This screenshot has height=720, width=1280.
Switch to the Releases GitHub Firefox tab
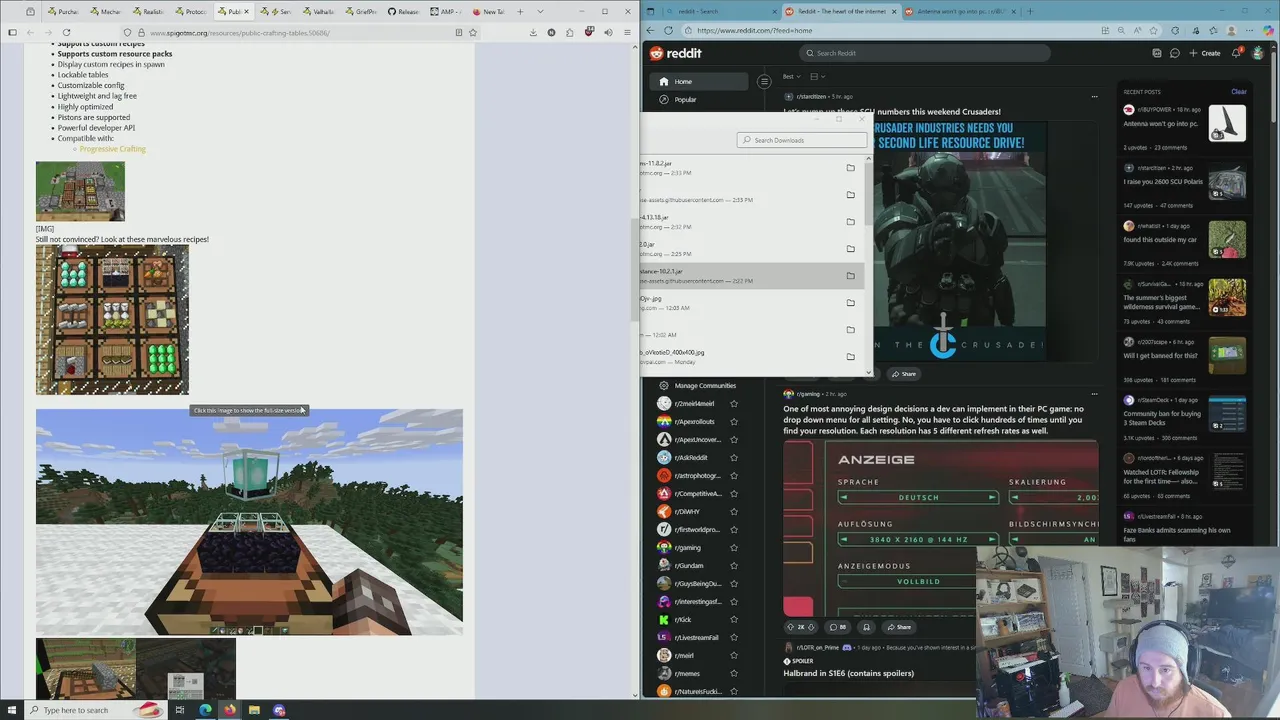(406, 12)
